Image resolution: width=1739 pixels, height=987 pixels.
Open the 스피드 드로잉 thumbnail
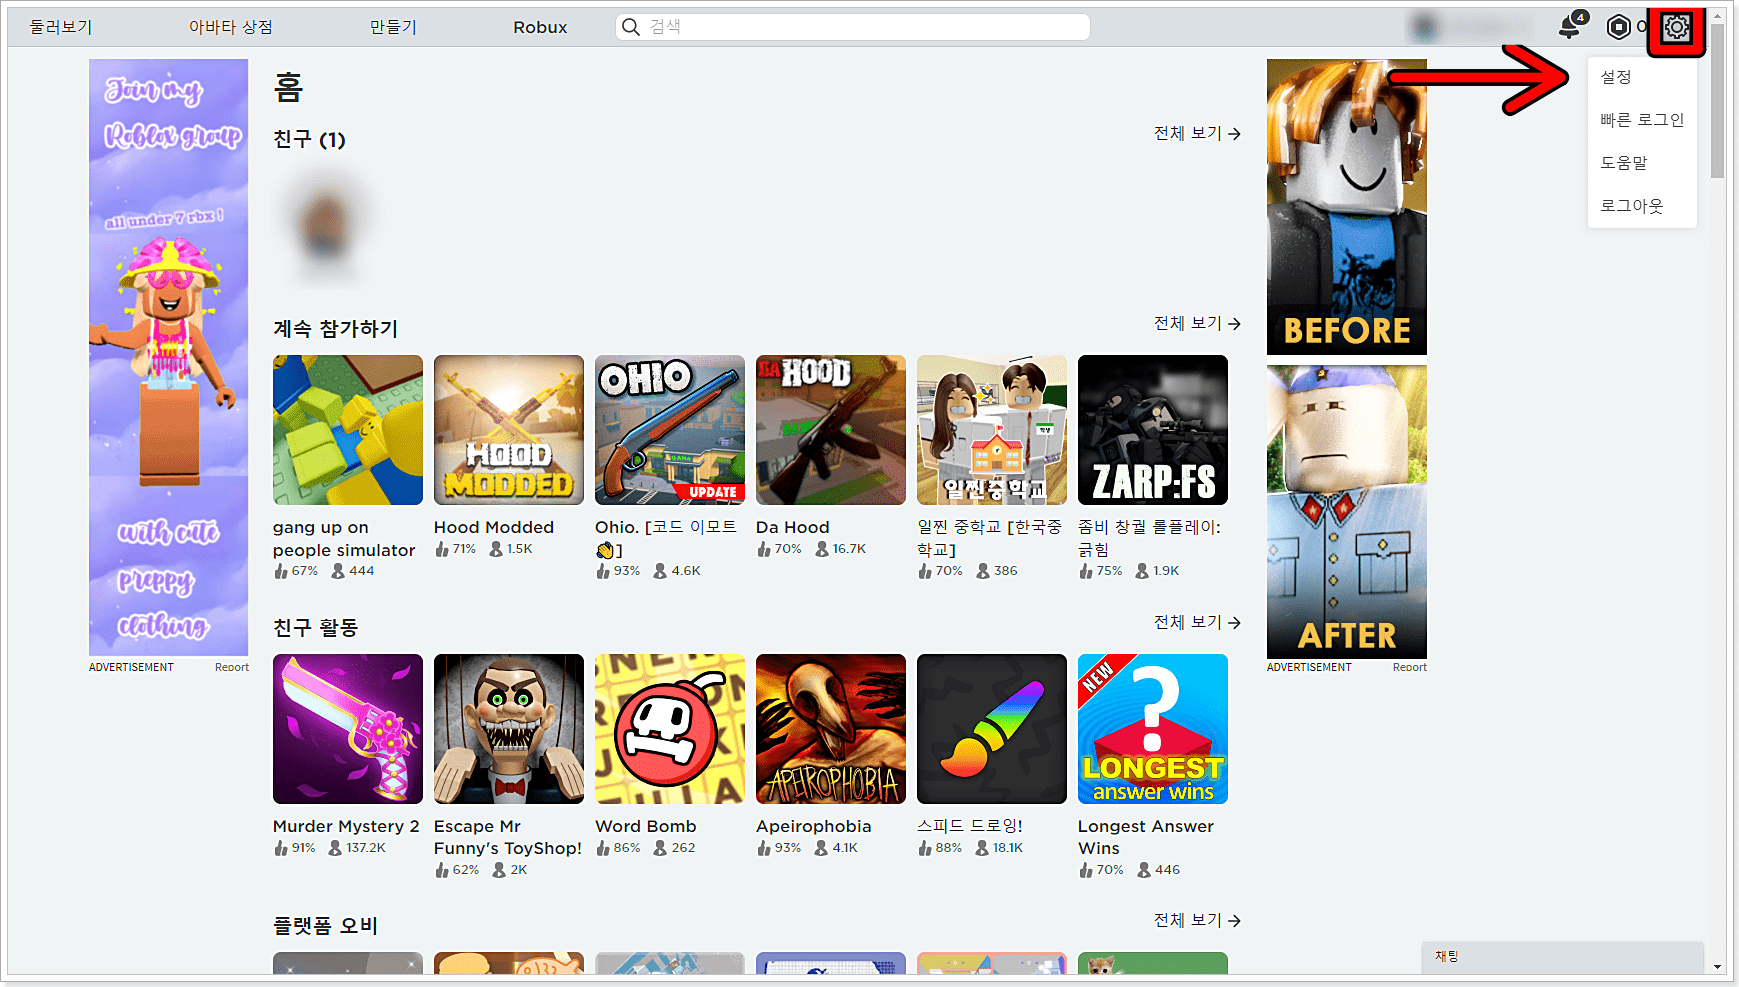point(992,729)
